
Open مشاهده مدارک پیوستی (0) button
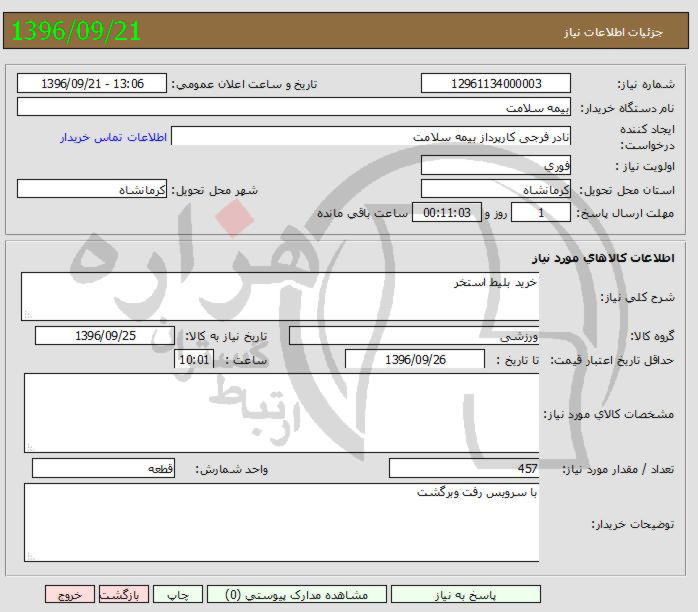(x=297, y=595)
